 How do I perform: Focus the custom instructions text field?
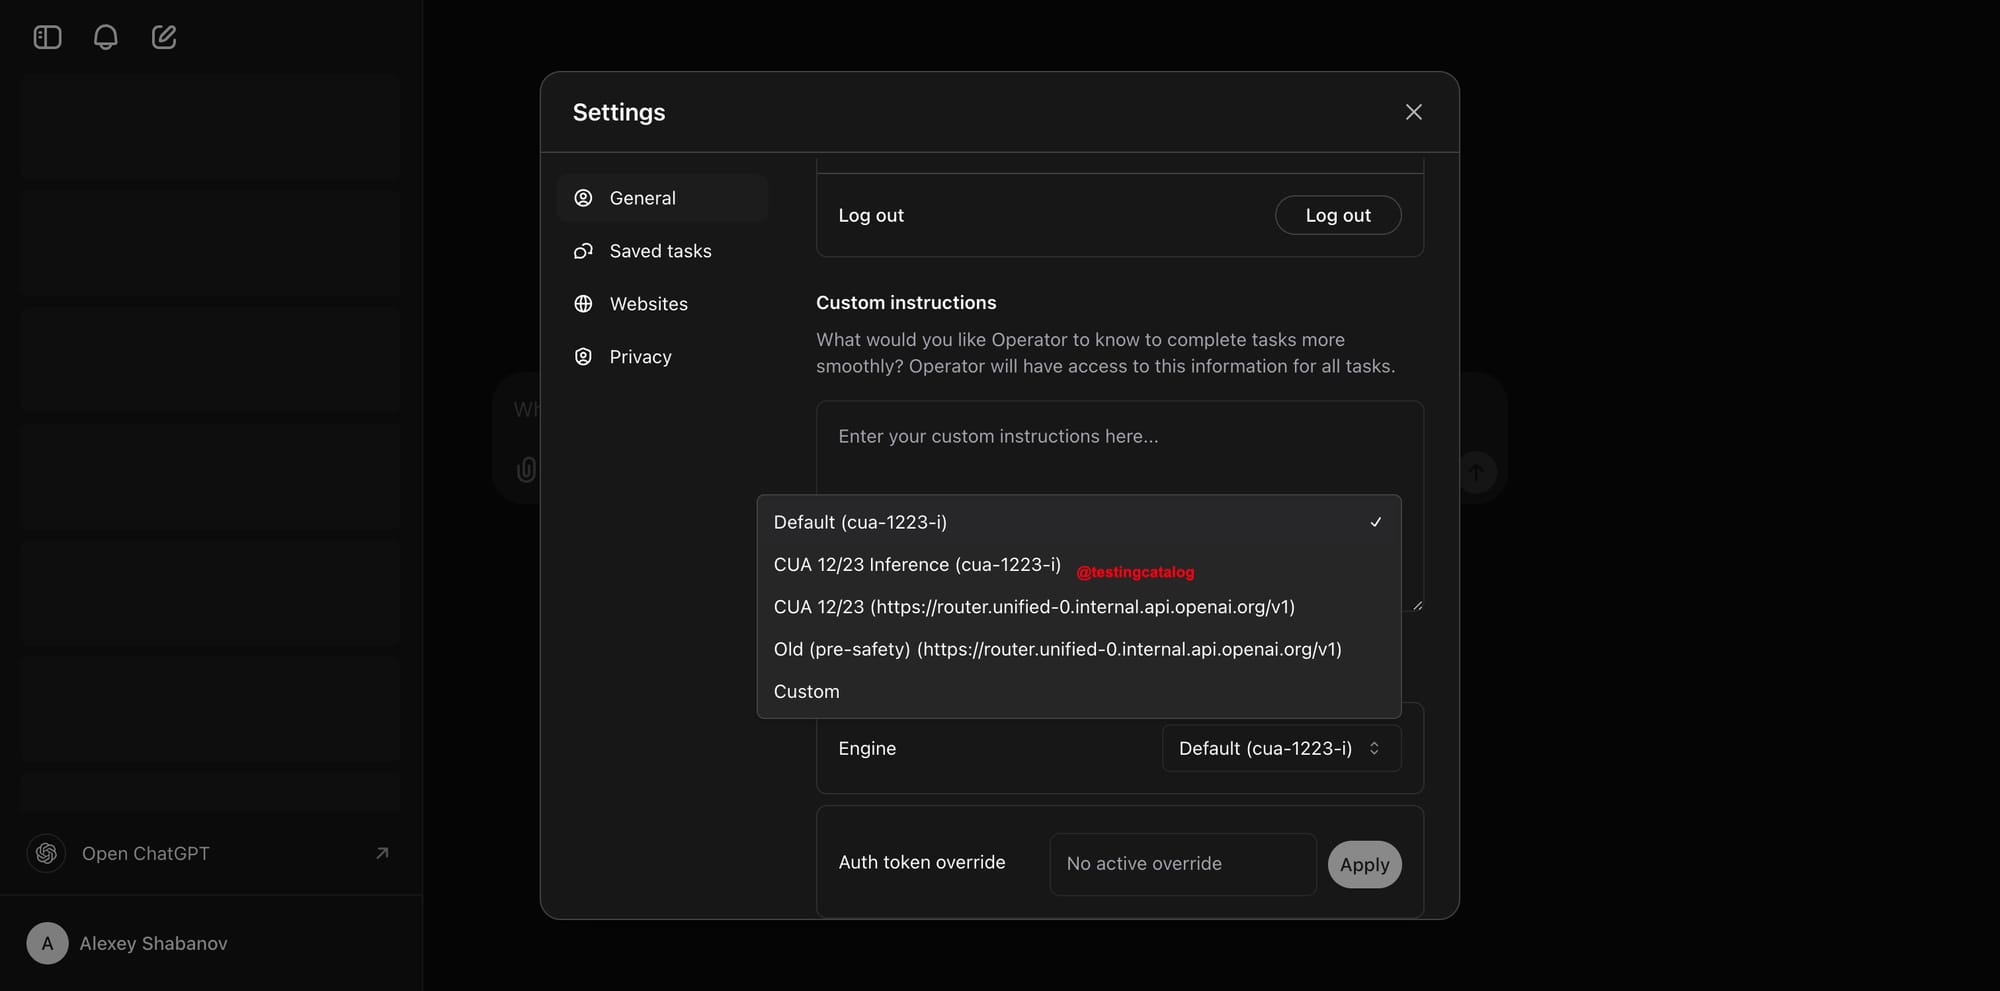1120,506
